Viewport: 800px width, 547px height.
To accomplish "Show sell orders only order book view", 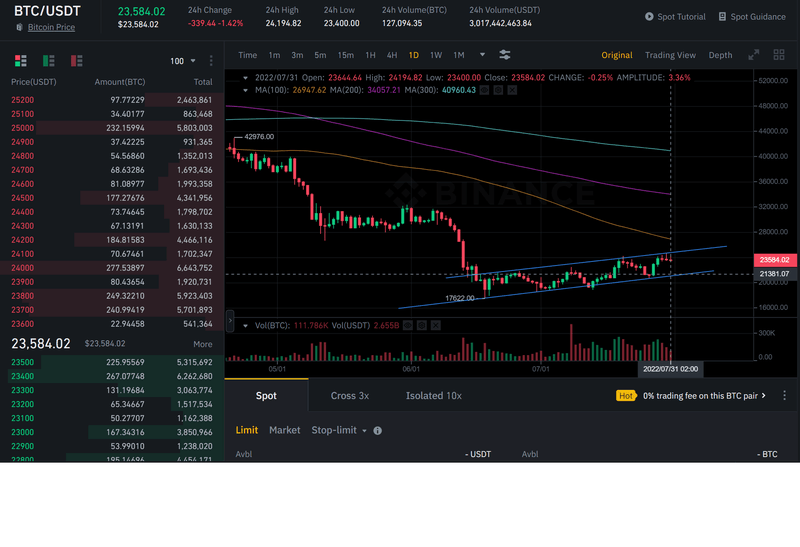I will click(x=77, y=61).
